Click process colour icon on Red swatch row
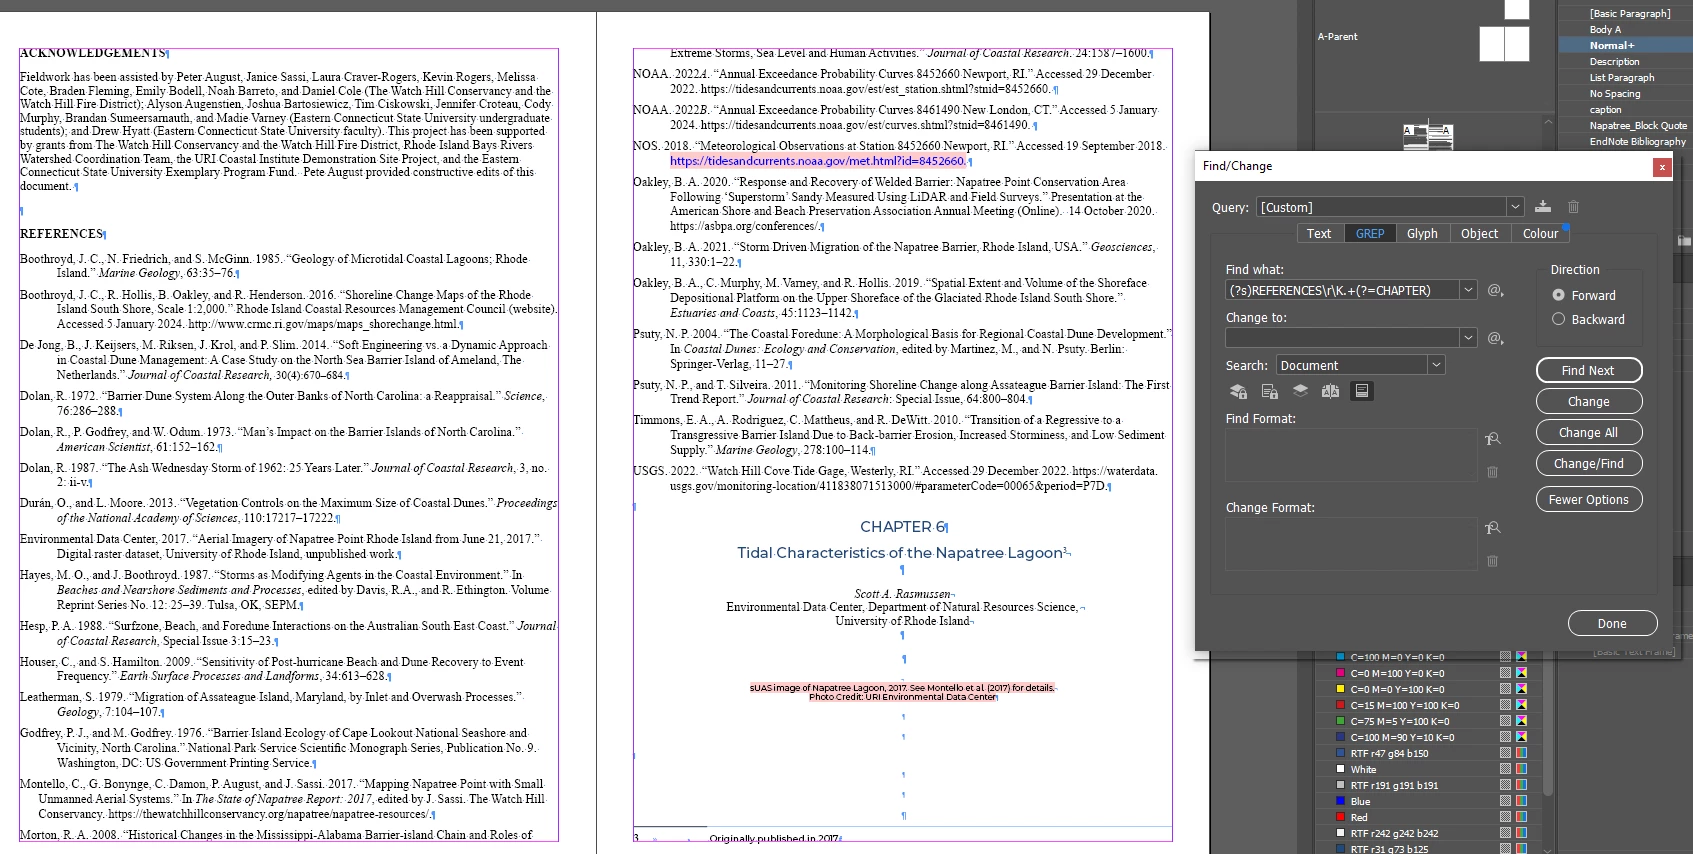The image size is (1693, 854). 1505,817
